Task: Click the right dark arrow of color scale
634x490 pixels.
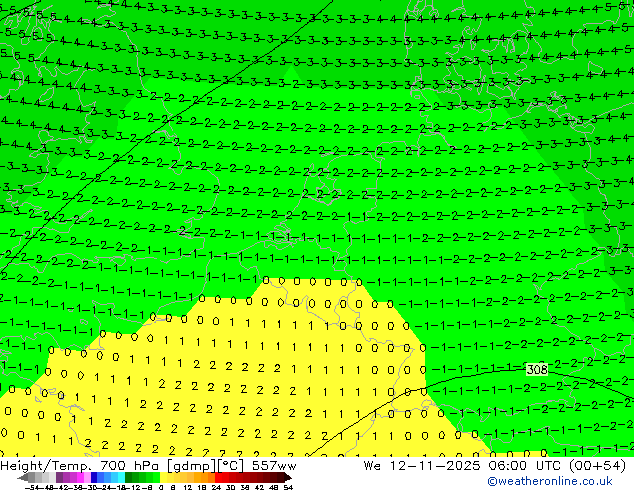Action: pyautogui.click(x=288, y=477)
